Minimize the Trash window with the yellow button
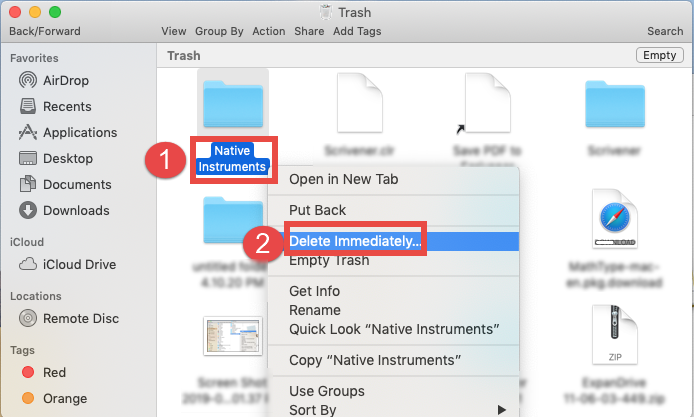Viewport: 694px width, 417px height. coord(35,12)
